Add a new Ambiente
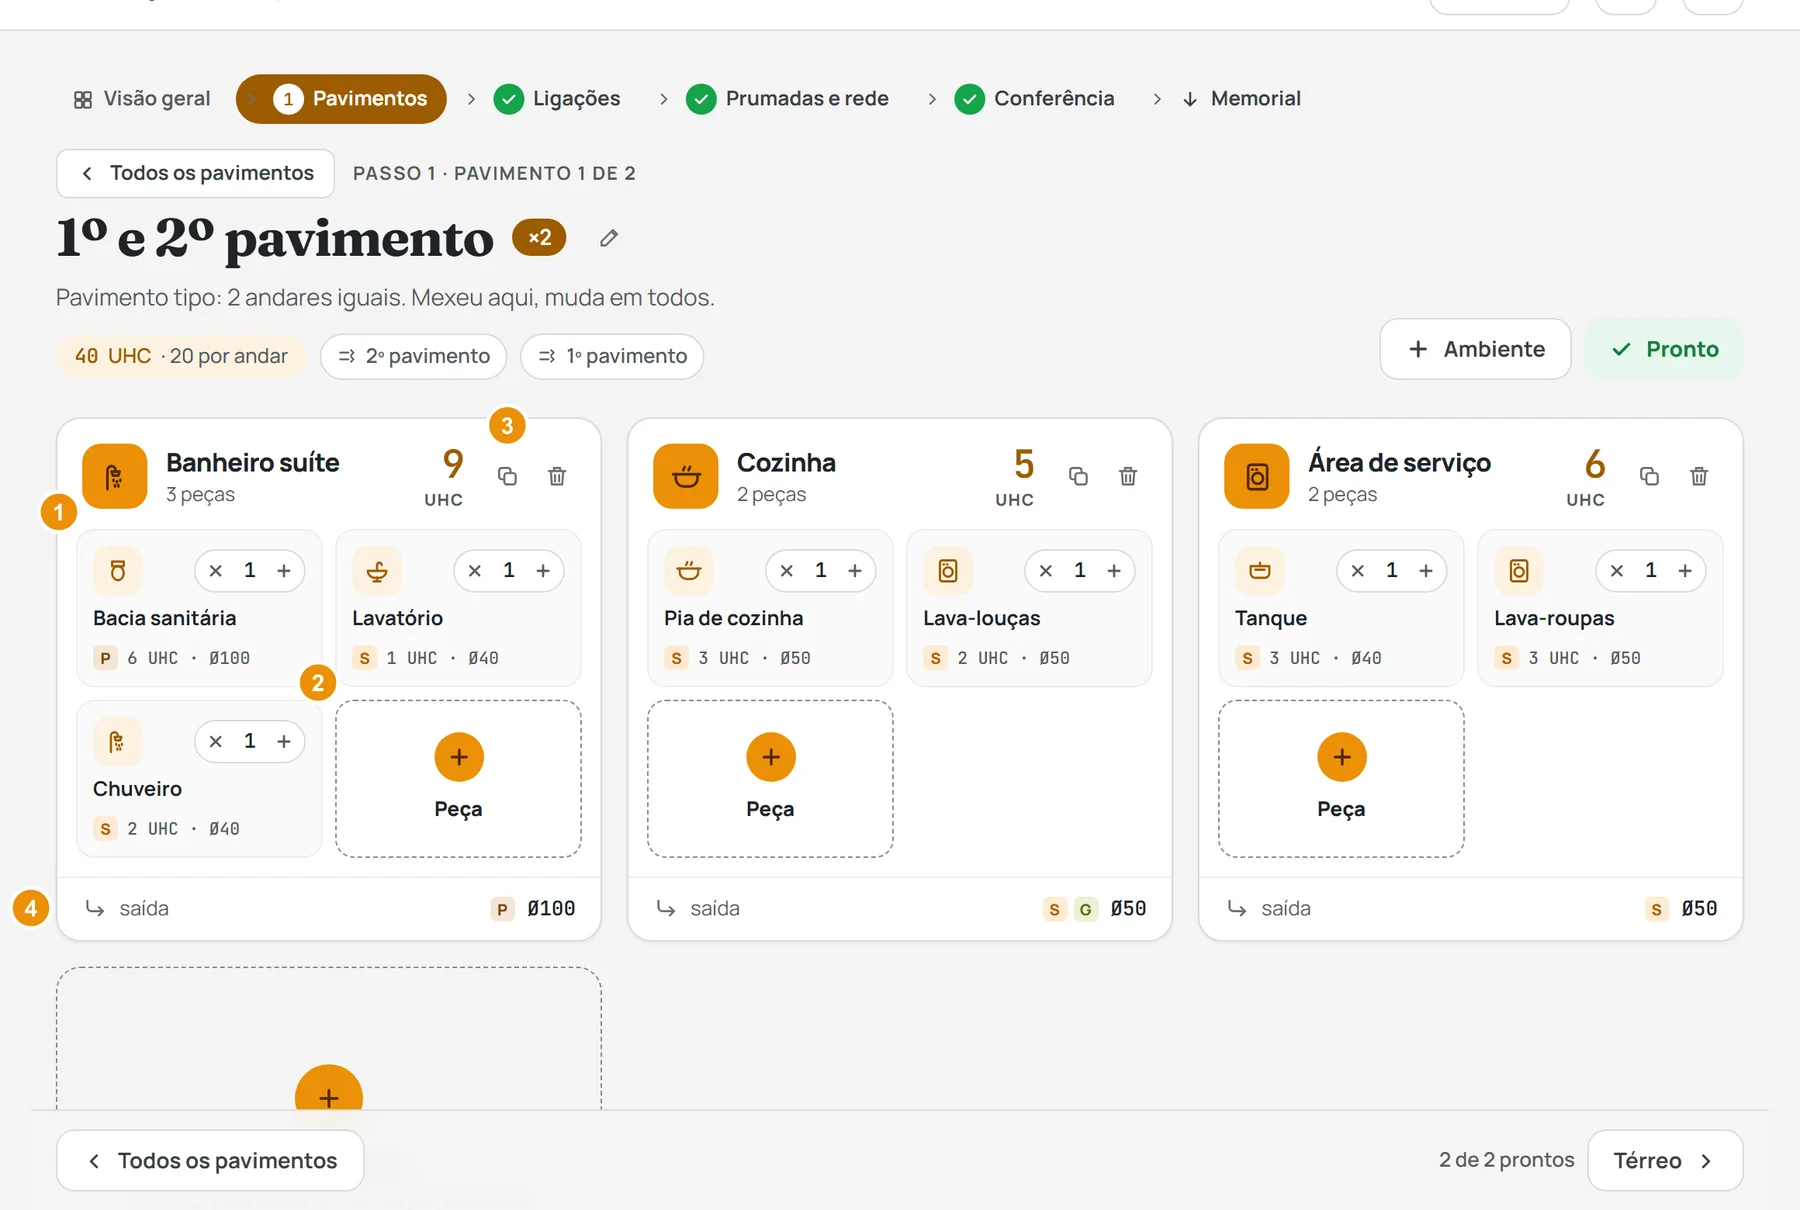Viewport: 1800px width, 1210px height. [1476, 349]
